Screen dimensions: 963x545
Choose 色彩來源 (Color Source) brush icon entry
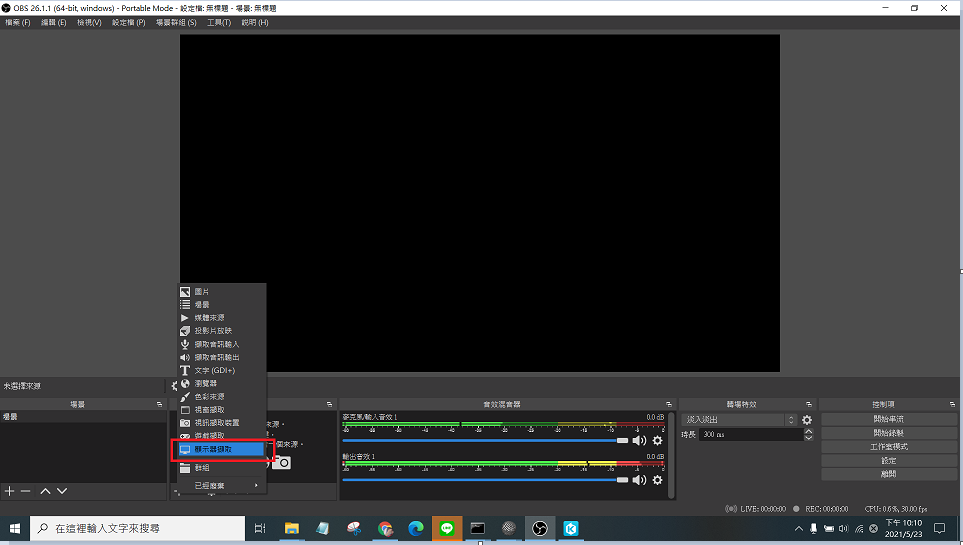[x=209, y=396]
